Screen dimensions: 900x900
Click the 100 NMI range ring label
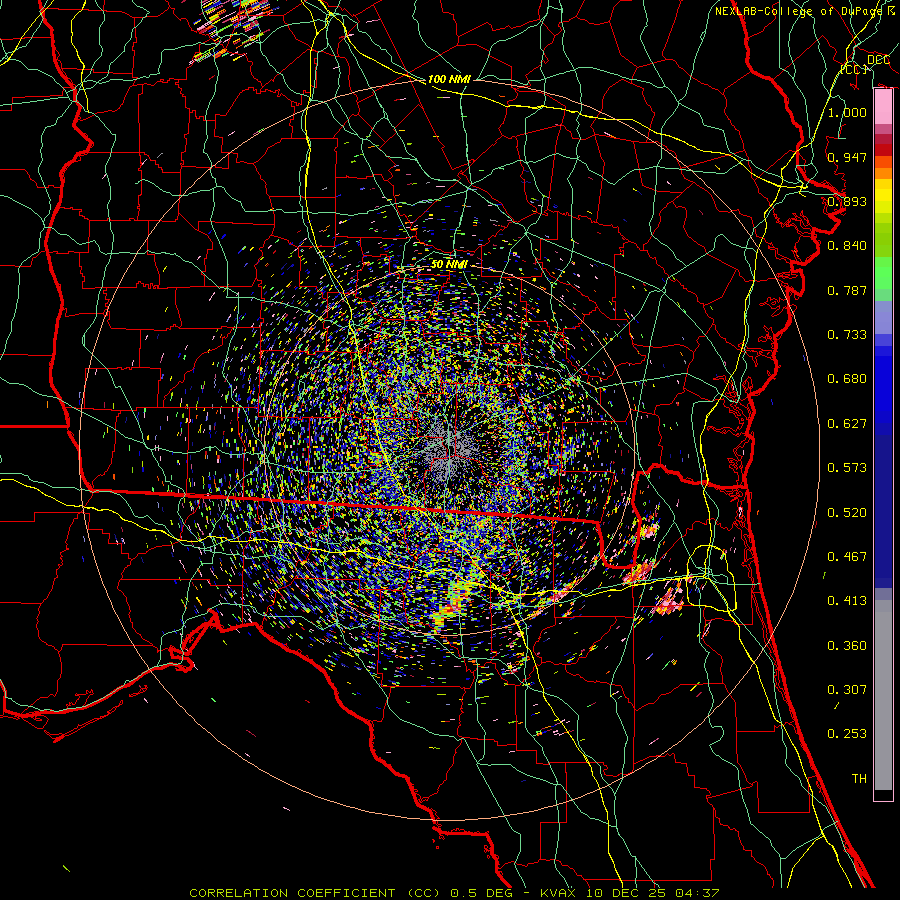pos(449,79)
